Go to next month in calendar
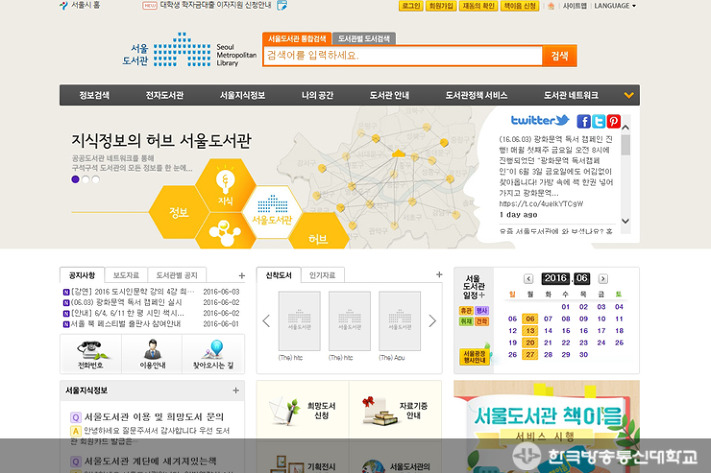This screenshot has height=473, width=711. (x=603, y=278)
